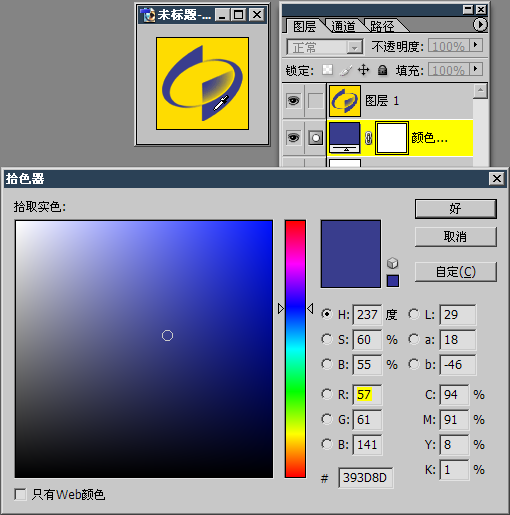The image size is (510, 515).
Task: Click the 好 OK button
Action: pos(455,209)
